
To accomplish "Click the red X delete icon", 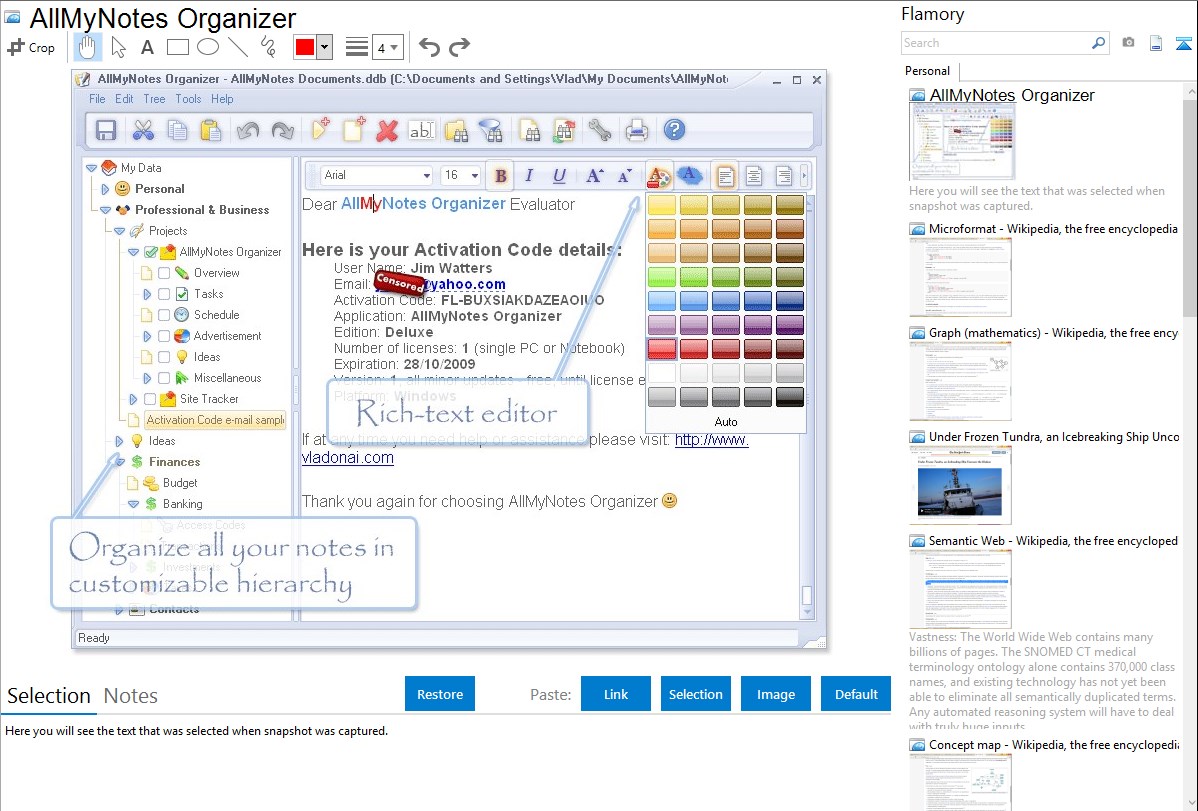I will tap(387, 131).
